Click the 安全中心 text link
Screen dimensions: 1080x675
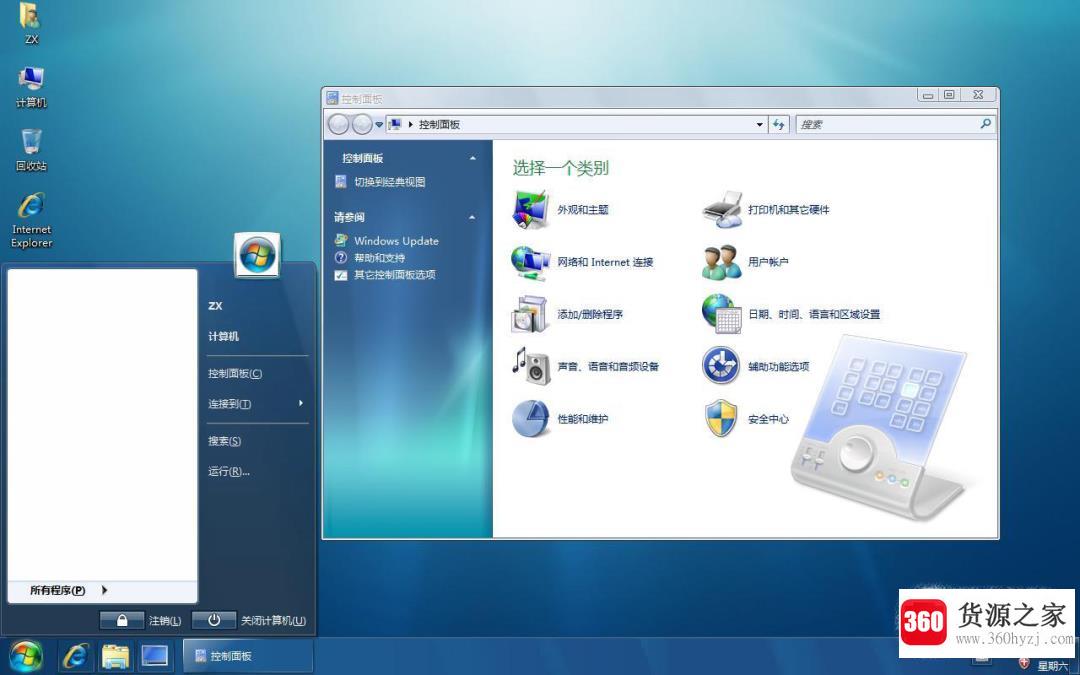point(768,419)
